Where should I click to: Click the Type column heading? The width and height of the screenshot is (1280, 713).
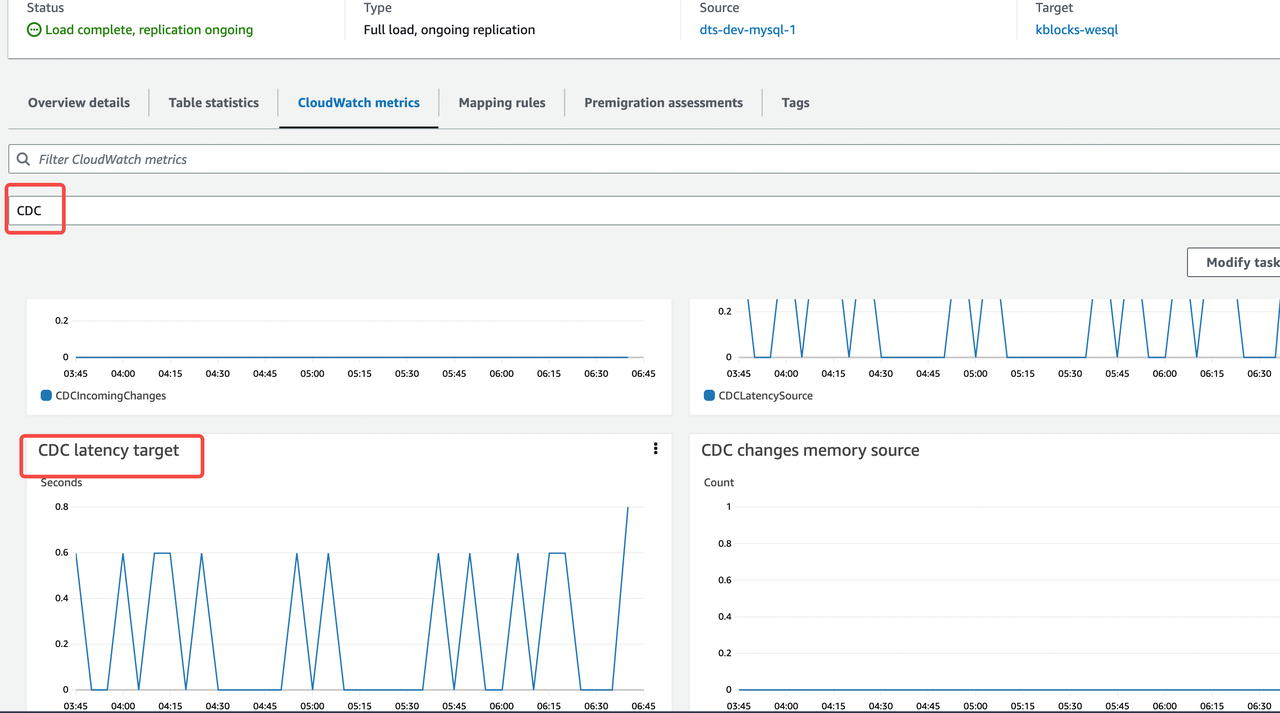[379, 8]
